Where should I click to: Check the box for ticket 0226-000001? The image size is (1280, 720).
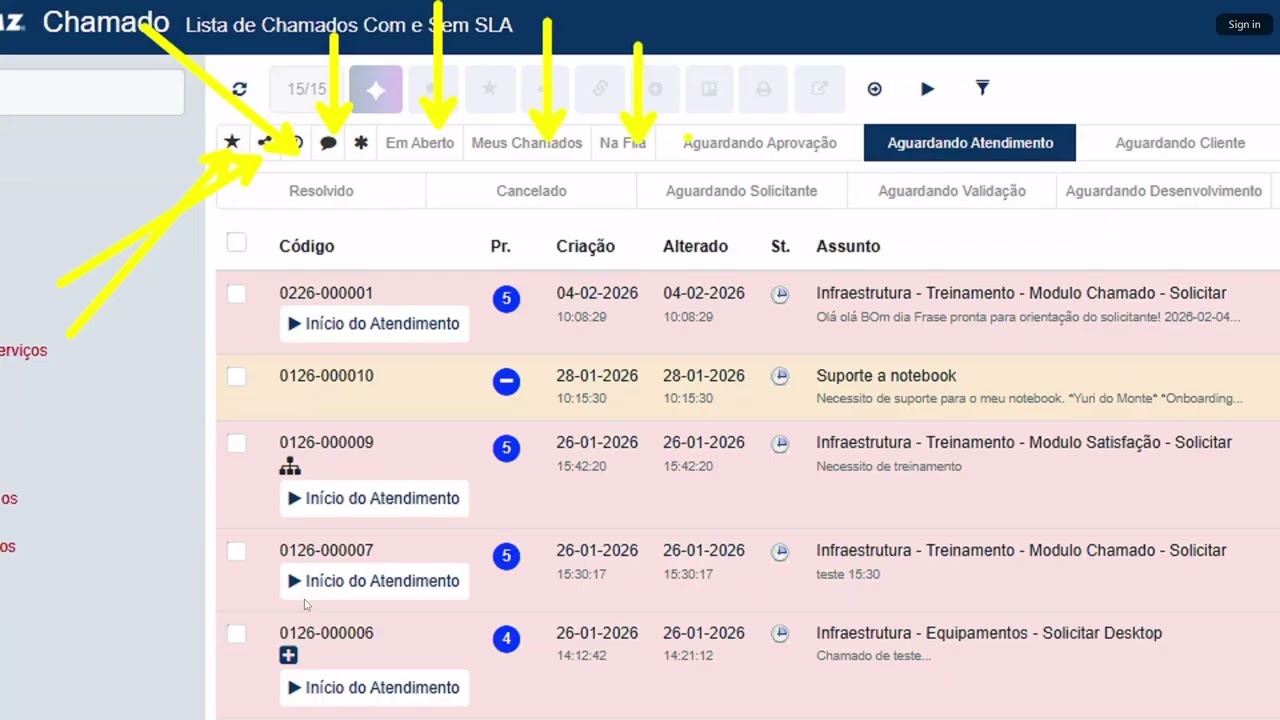click(x=236, y=294)
